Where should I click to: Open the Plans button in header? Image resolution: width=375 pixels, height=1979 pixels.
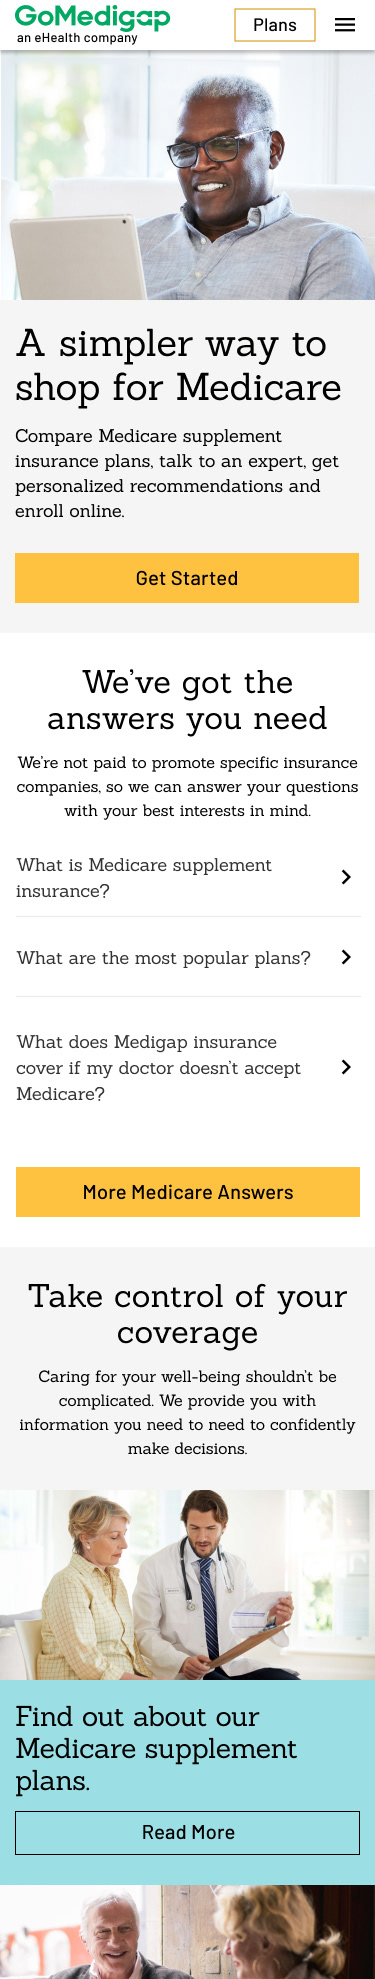point(275,25)
